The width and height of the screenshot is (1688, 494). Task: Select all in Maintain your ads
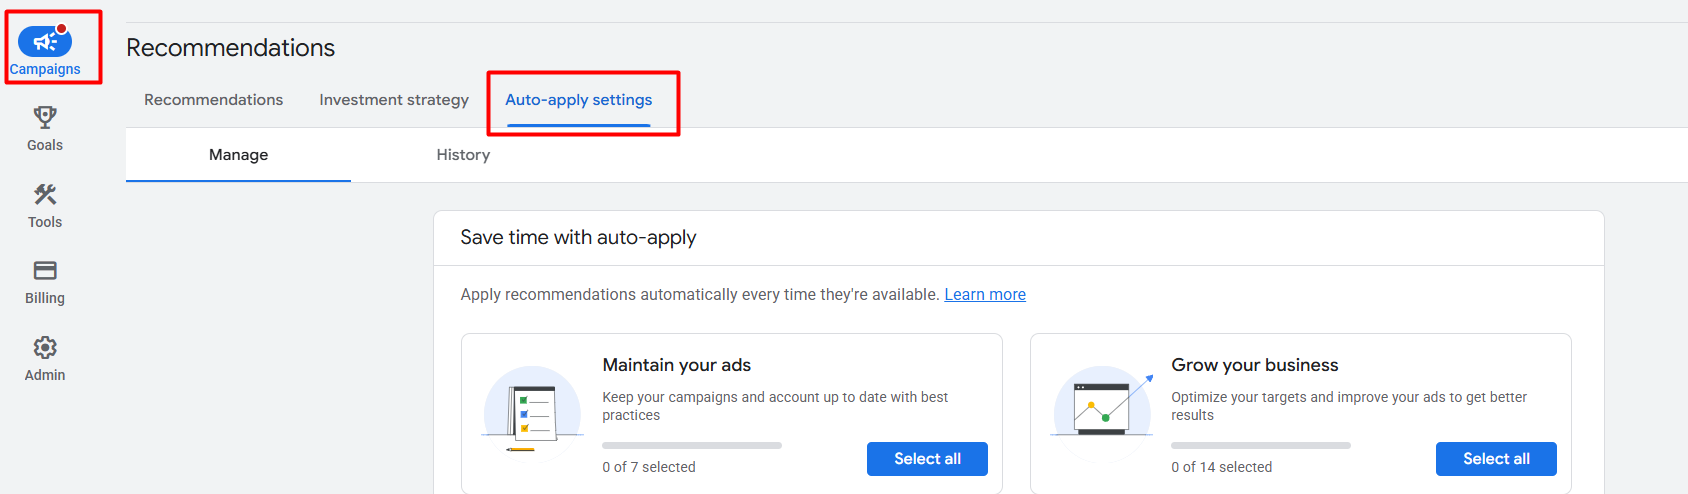(927, 459)
